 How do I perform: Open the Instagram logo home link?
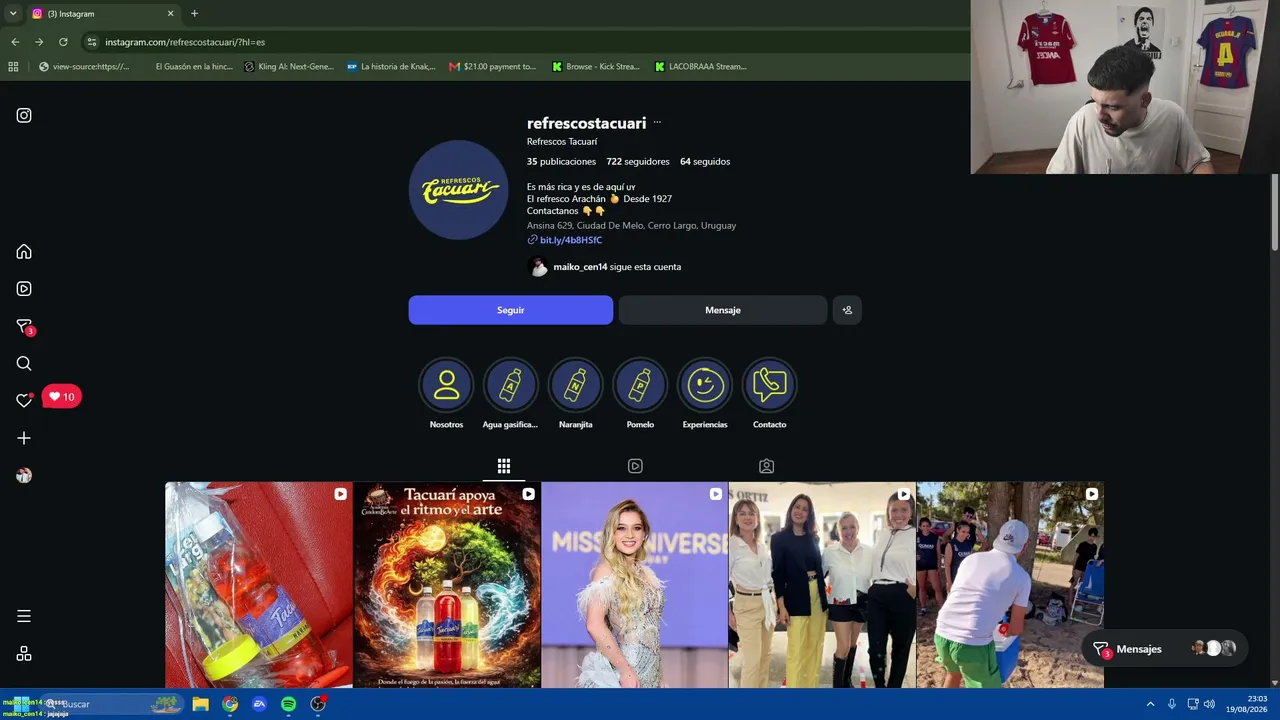tap(24, 115)
